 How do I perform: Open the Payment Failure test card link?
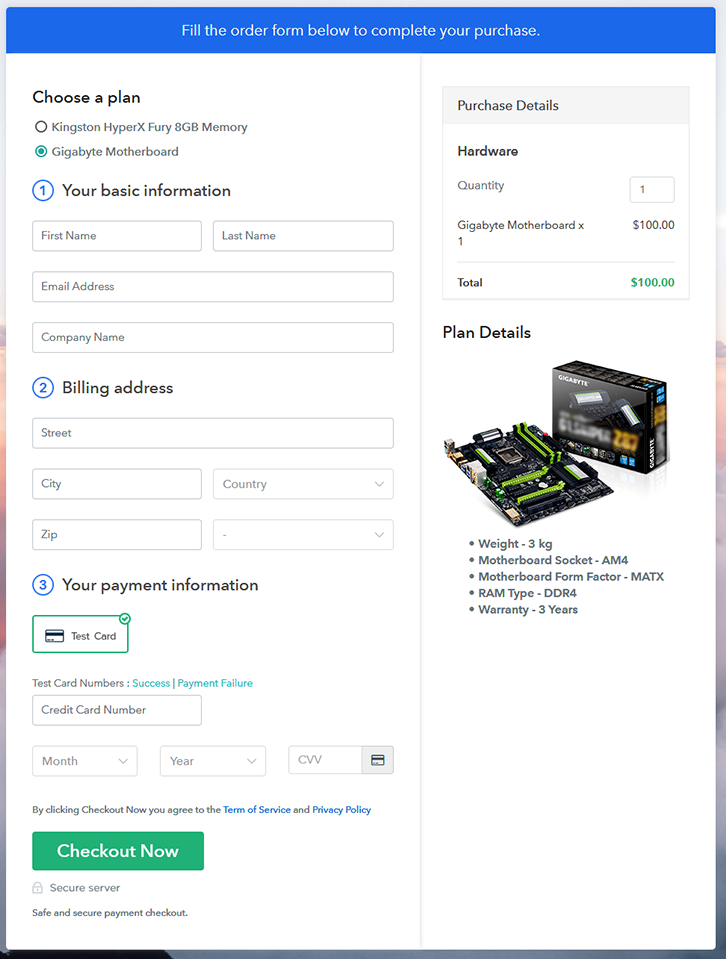(x=215, y=683)
